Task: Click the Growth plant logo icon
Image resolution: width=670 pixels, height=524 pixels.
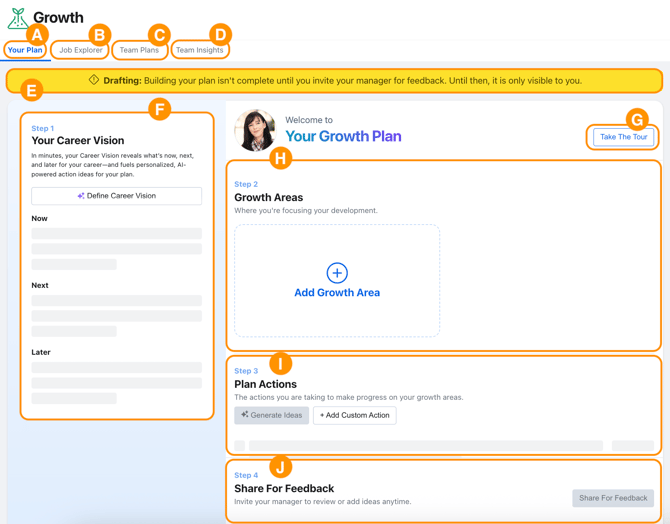Action: pyautogui.click(x=17, y=17)
